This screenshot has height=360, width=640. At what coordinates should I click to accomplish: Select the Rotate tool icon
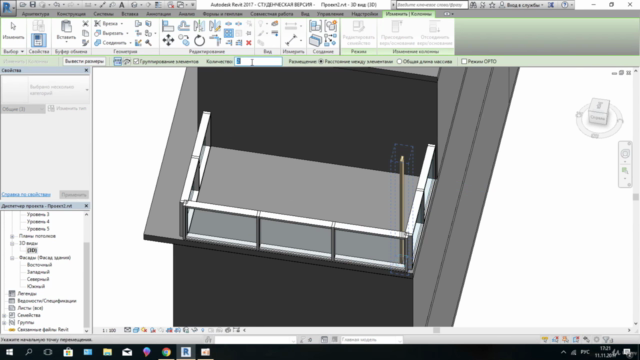pos(199,40)
